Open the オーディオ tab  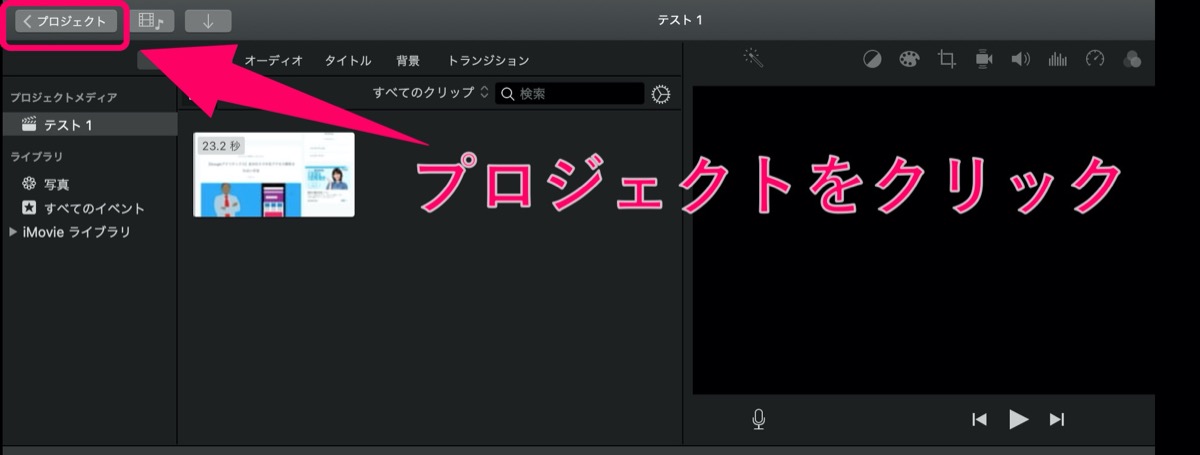[x=274, y=61]
